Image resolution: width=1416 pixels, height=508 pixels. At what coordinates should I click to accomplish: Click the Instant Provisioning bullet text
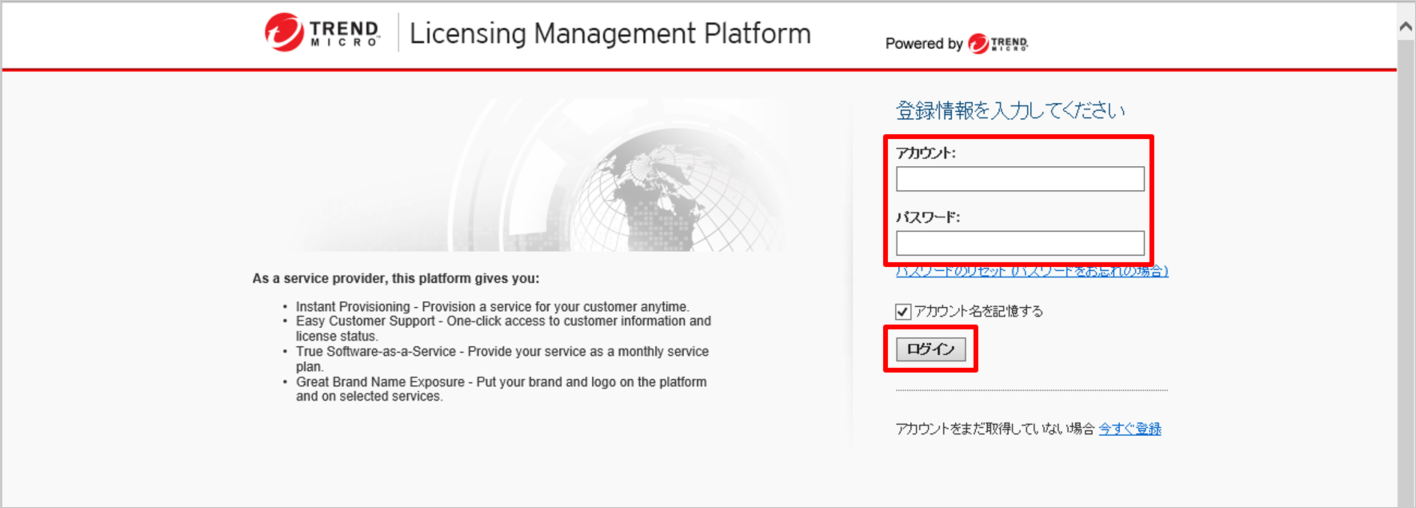click(492, 306)
